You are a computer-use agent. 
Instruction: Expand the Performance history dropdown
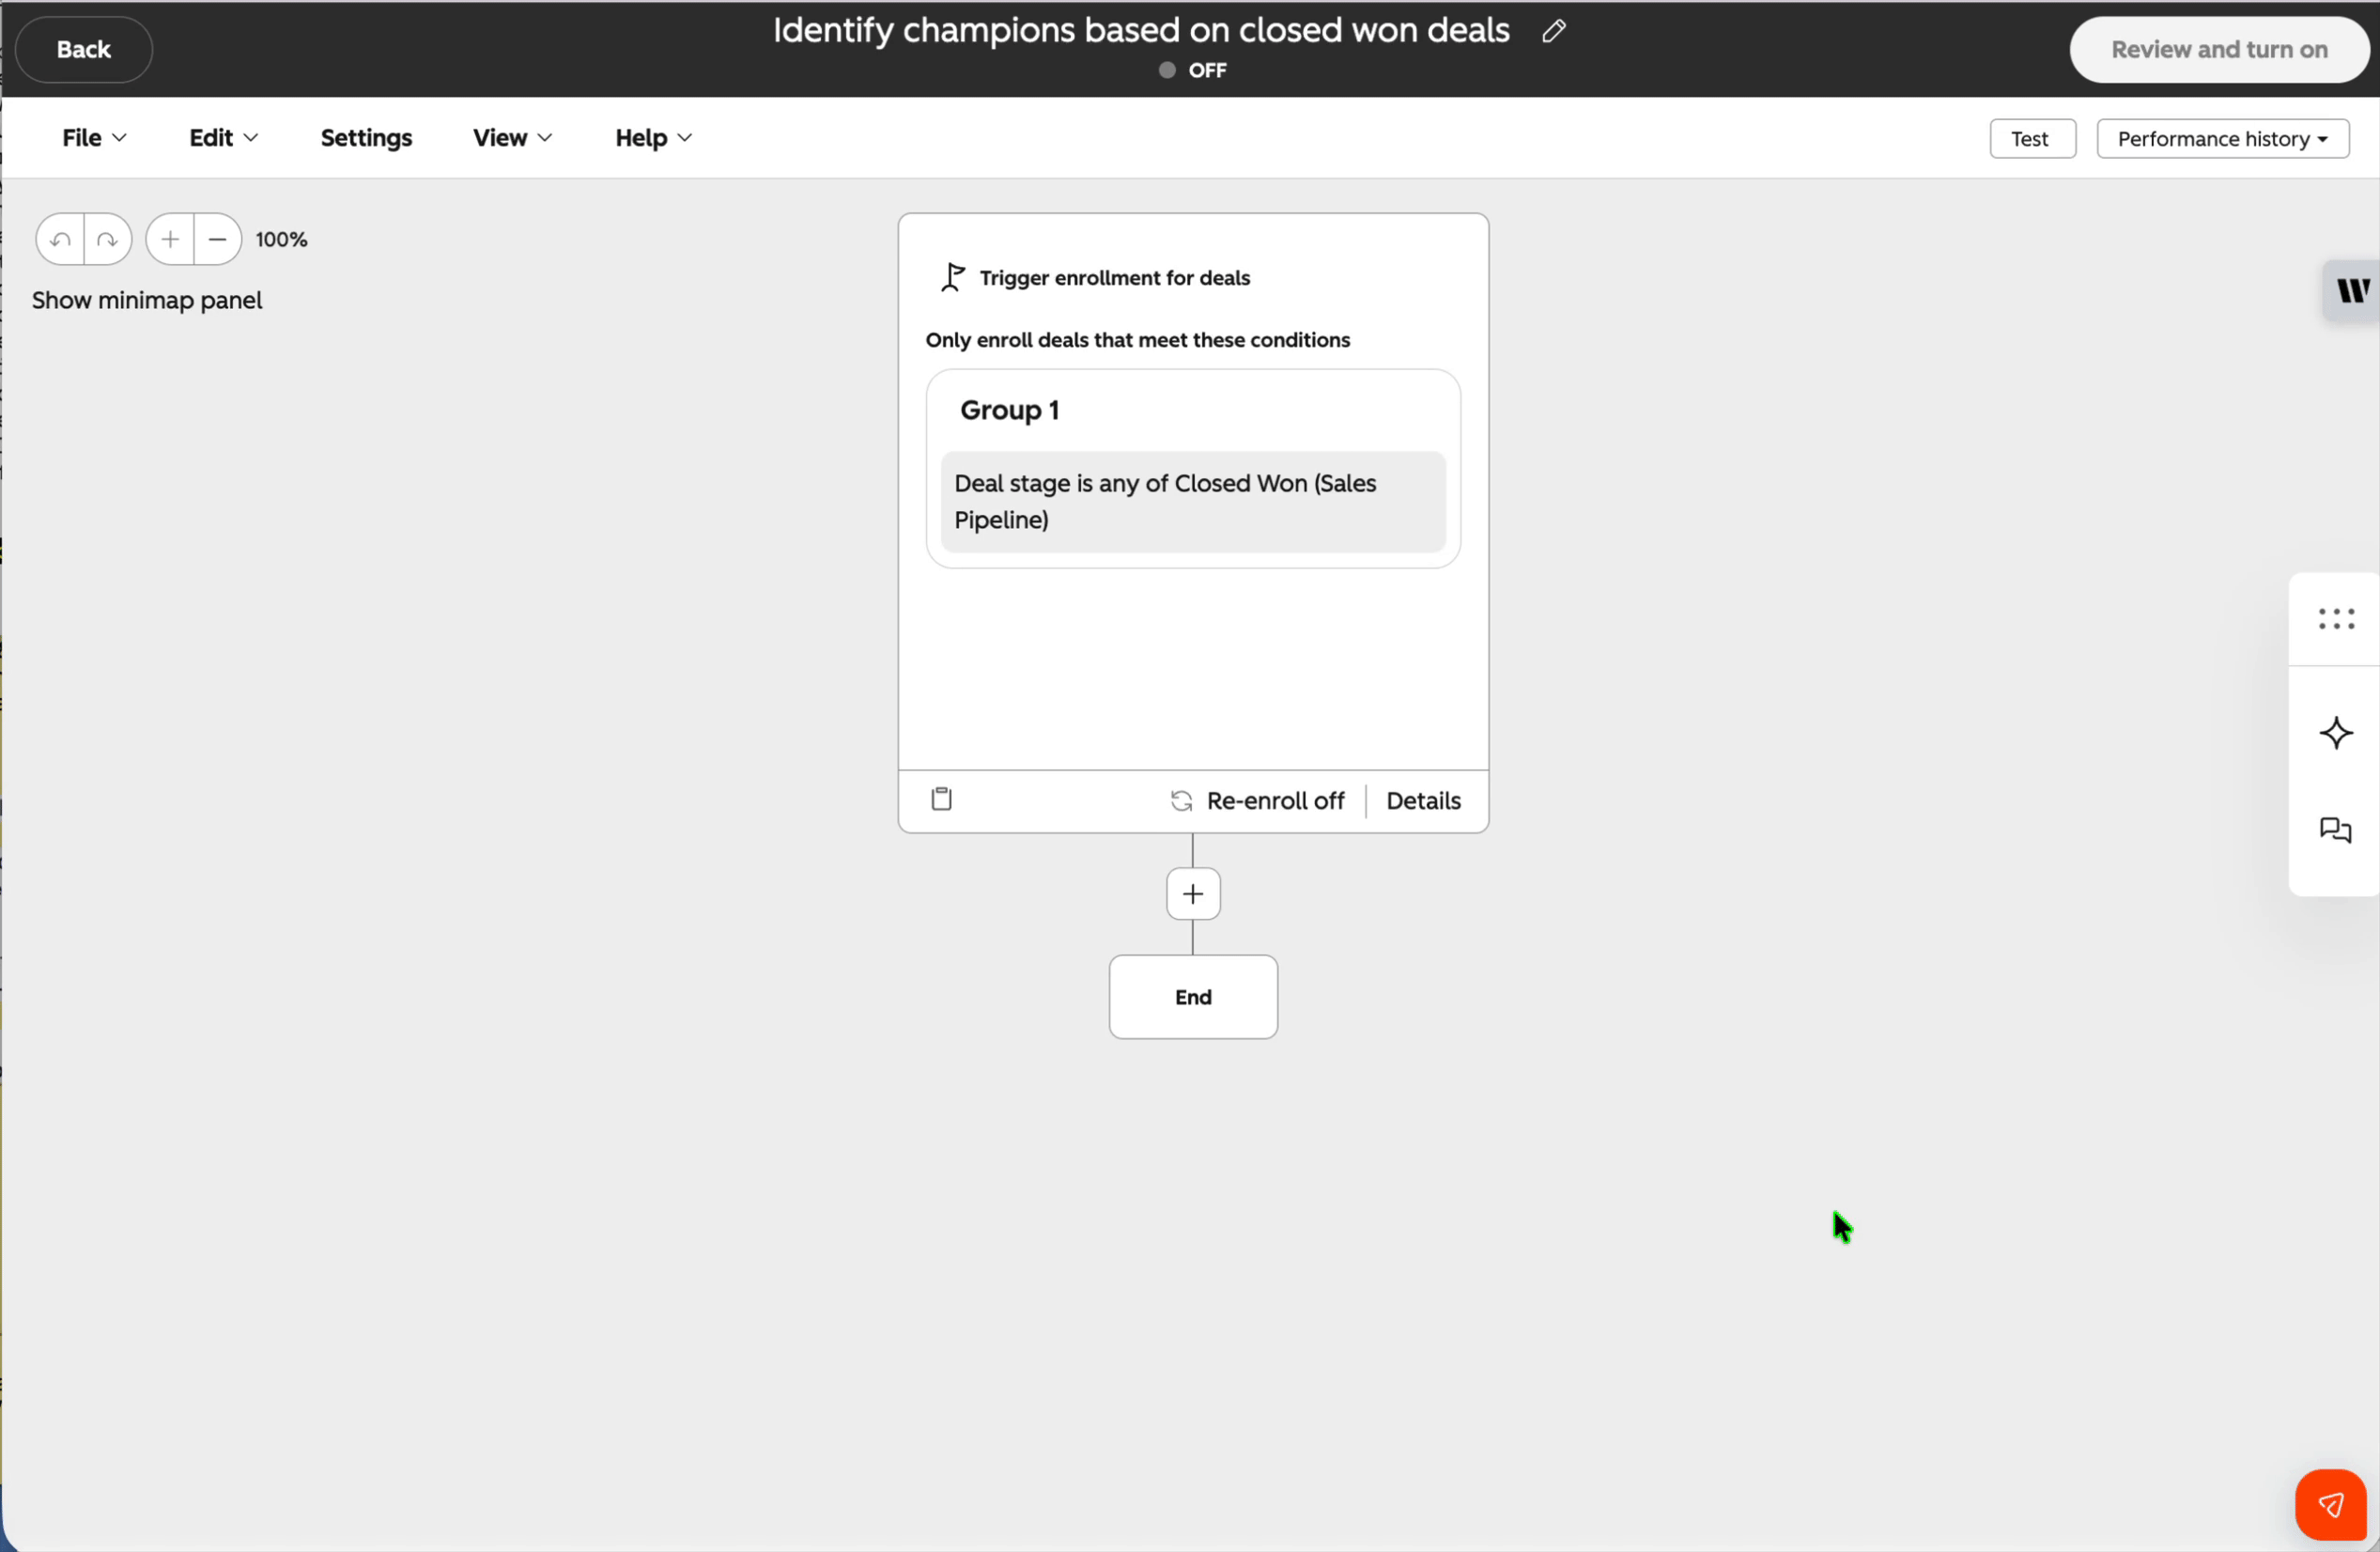pos(2222,139)
